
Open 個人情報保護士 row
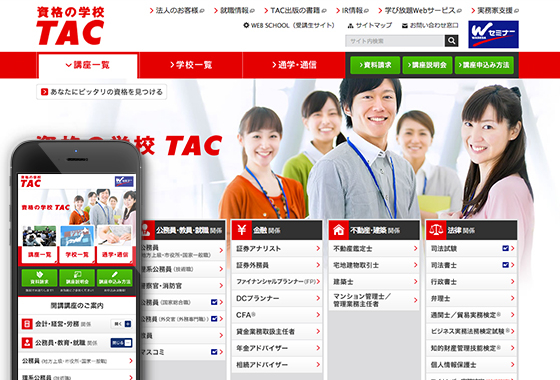tap(472, 365)
